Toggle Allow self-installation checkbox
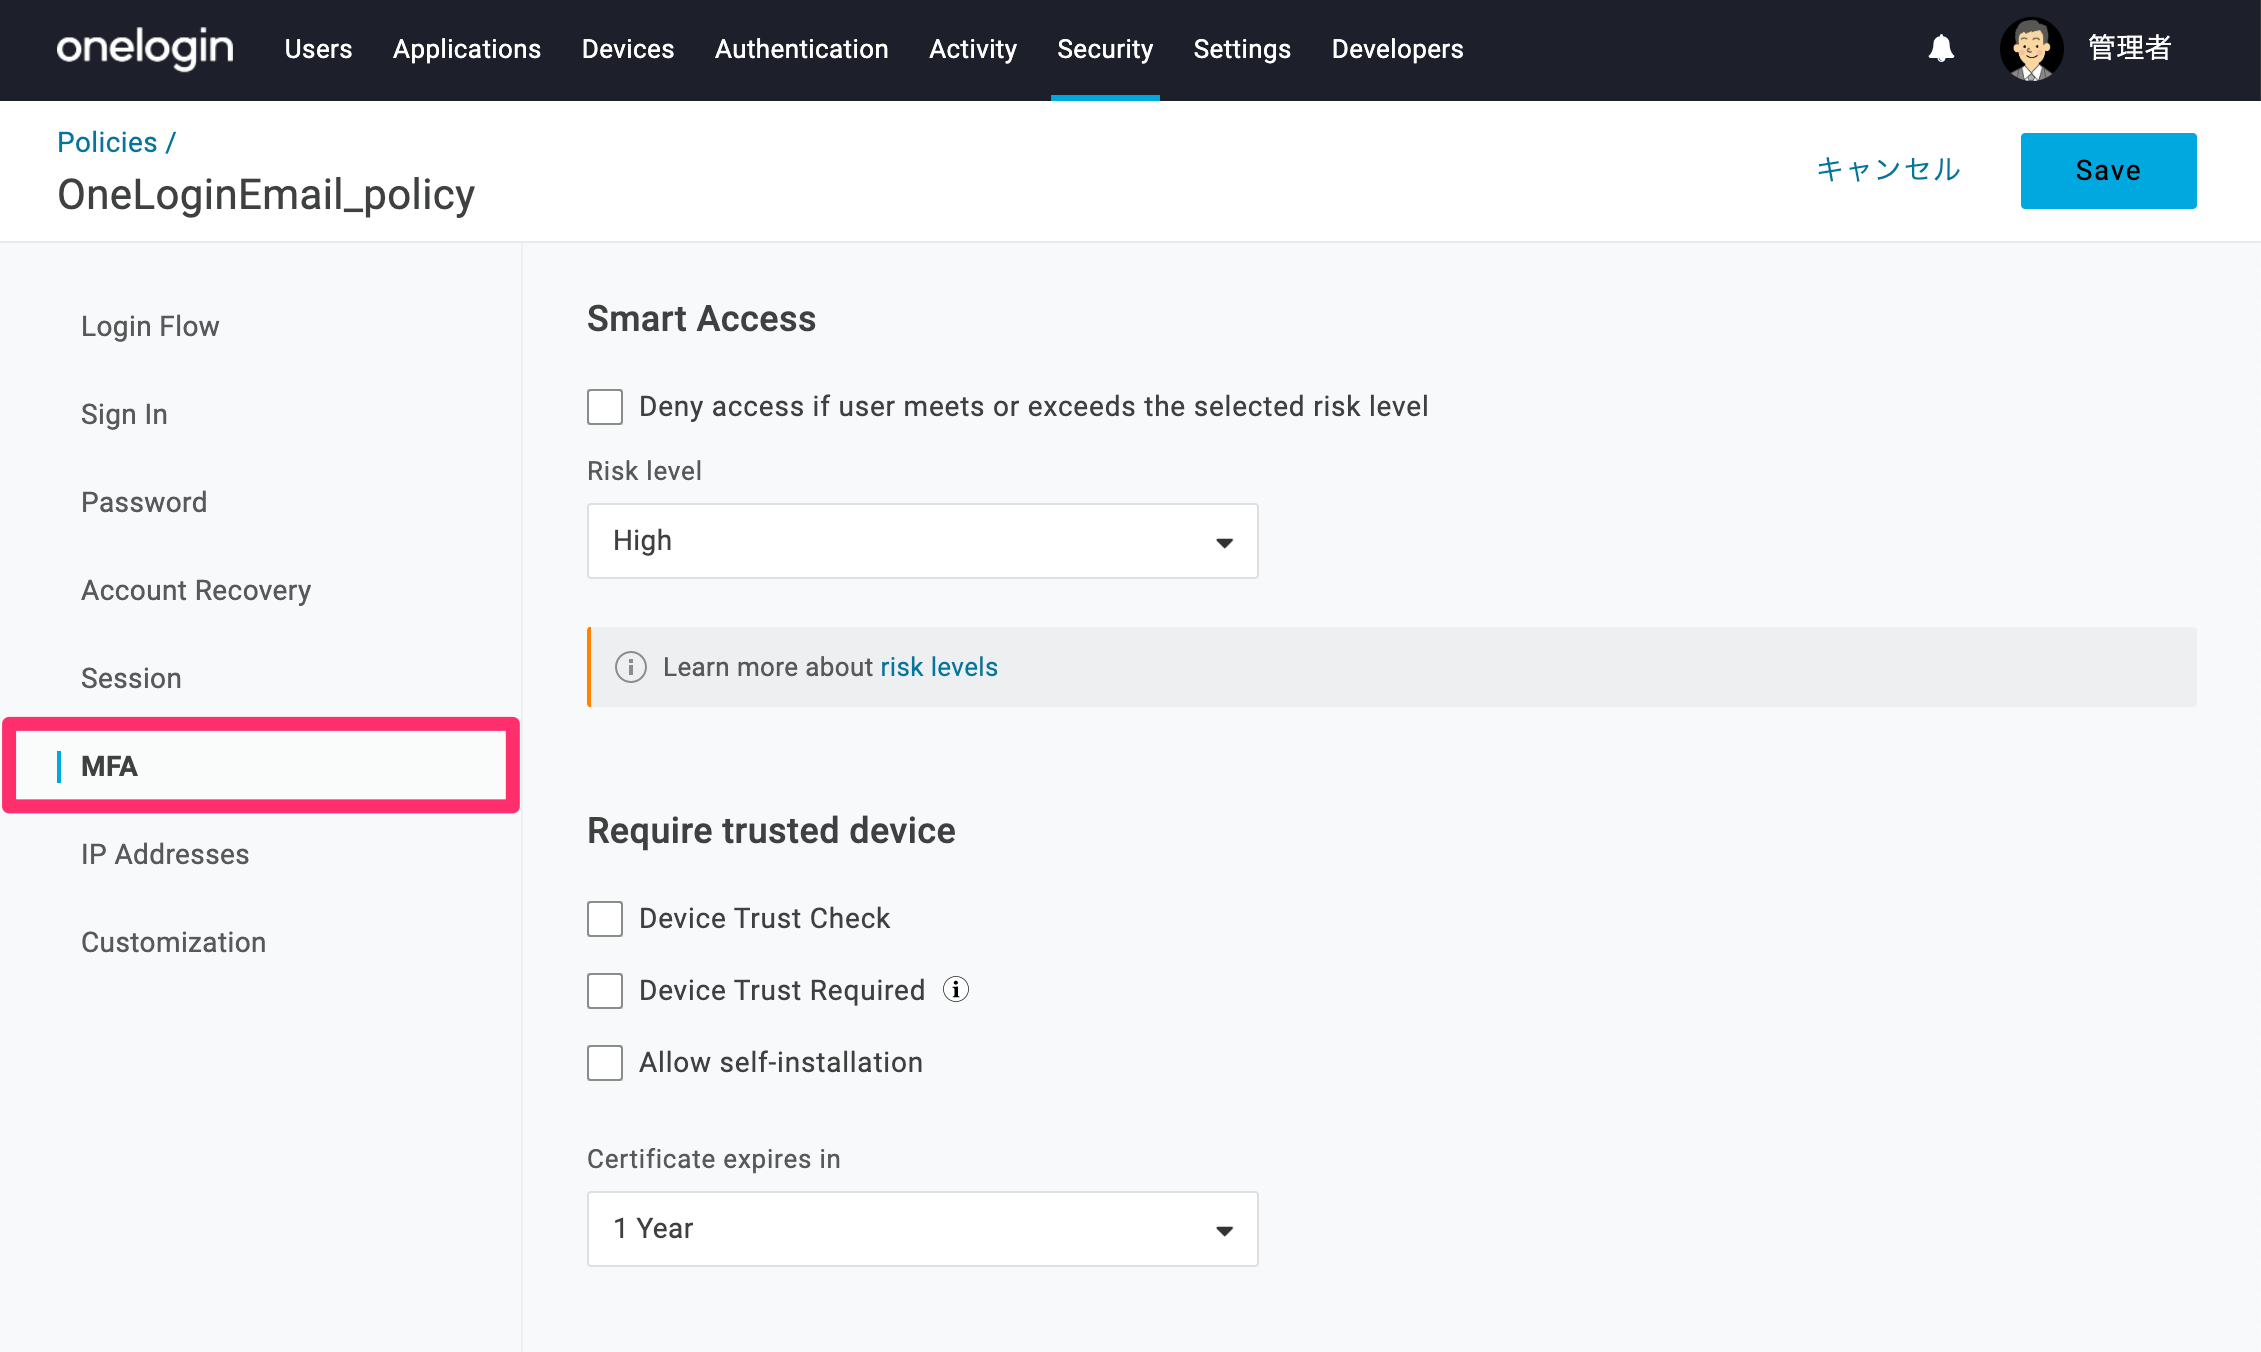Viewport: 2261px width, 1352px height. (x=605, y=1063)
